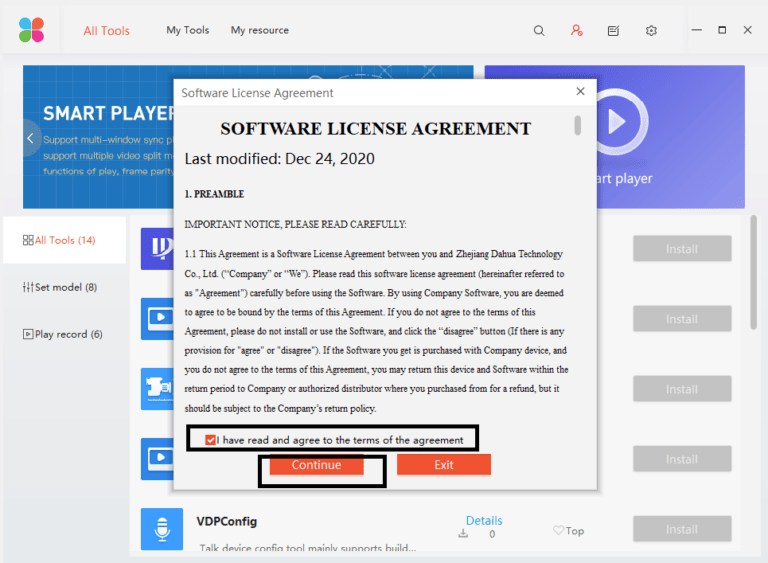Open the settings gear icon
This screenshot has width=768, height=563.
[651, 31]
